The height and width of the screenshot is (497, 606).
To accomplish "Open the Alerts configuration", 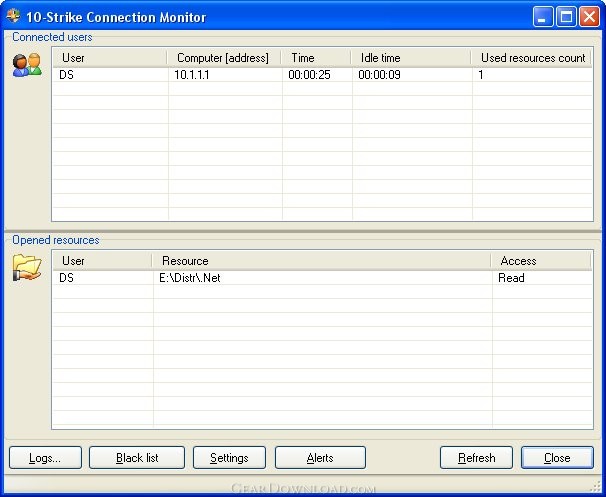I will [320, 458].
